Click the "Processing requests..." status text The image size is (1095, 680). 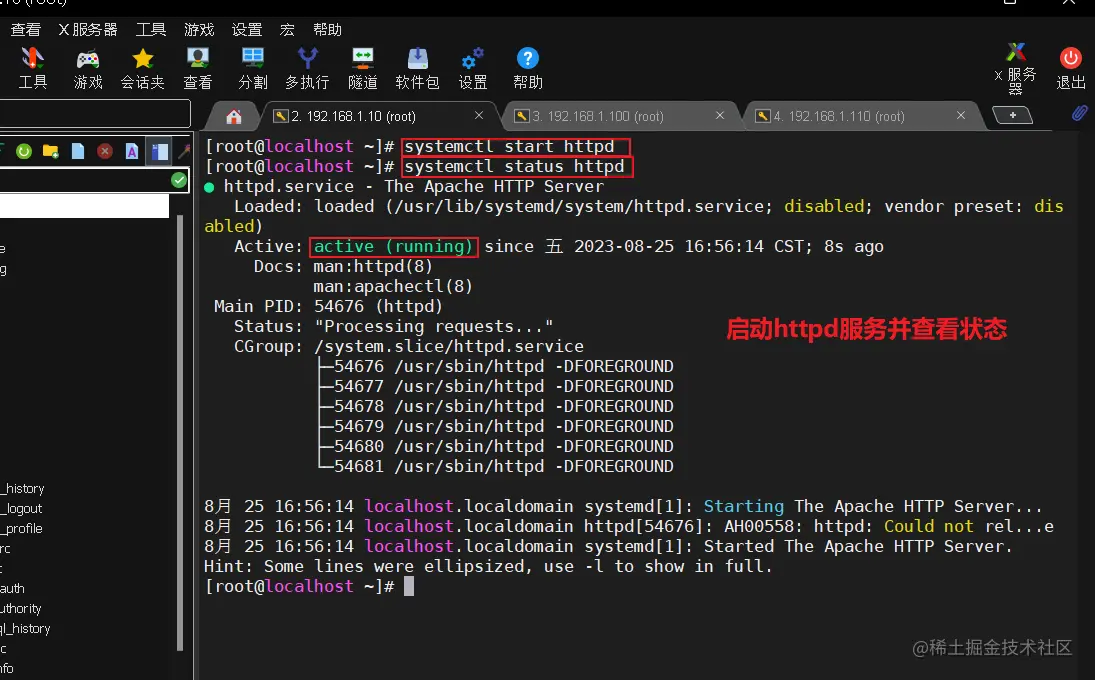pos(434,326)
